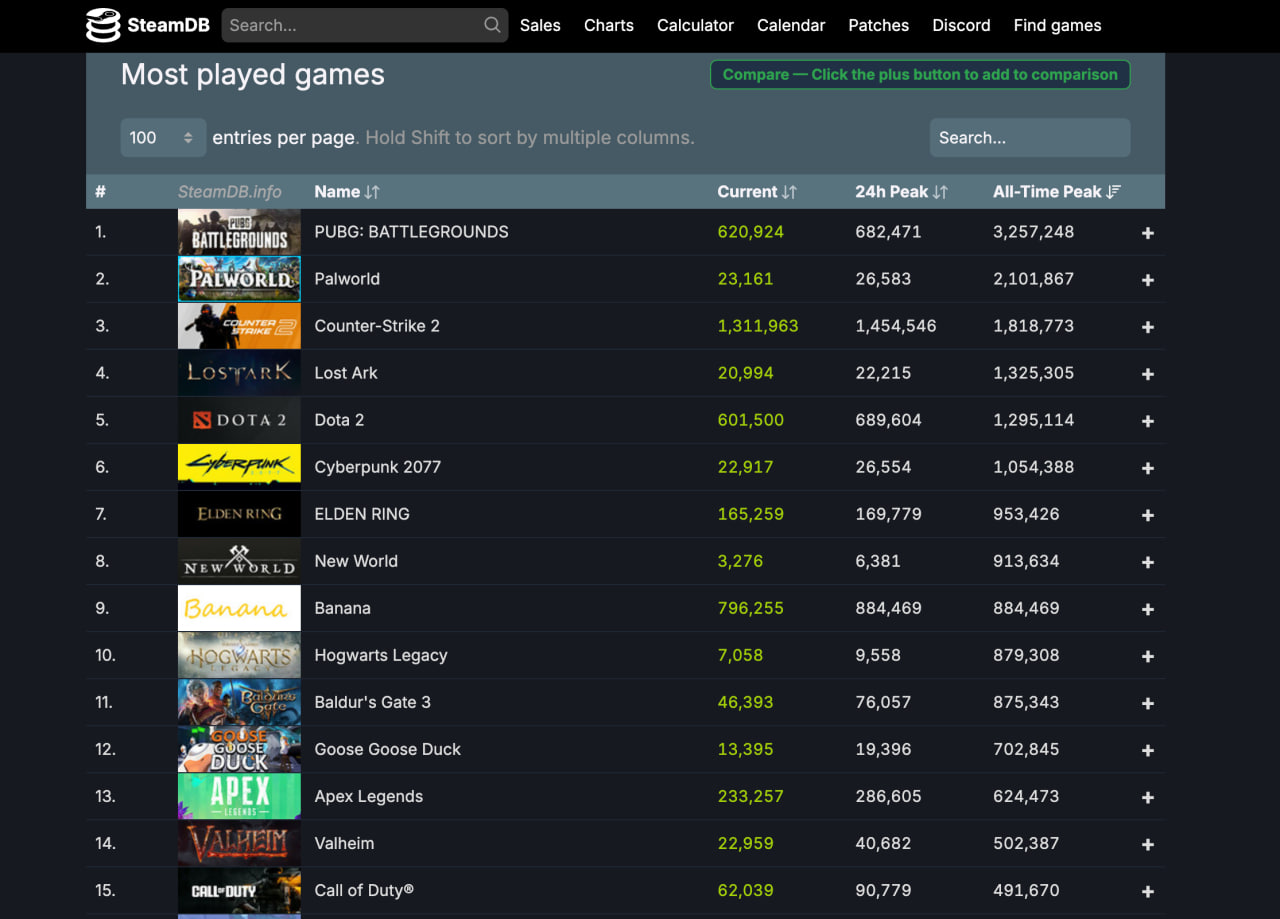Open Patches in the navigation bar
The width and height of the screenshot is (1280, 919).
pyautogui.click(x=879, y=25)
